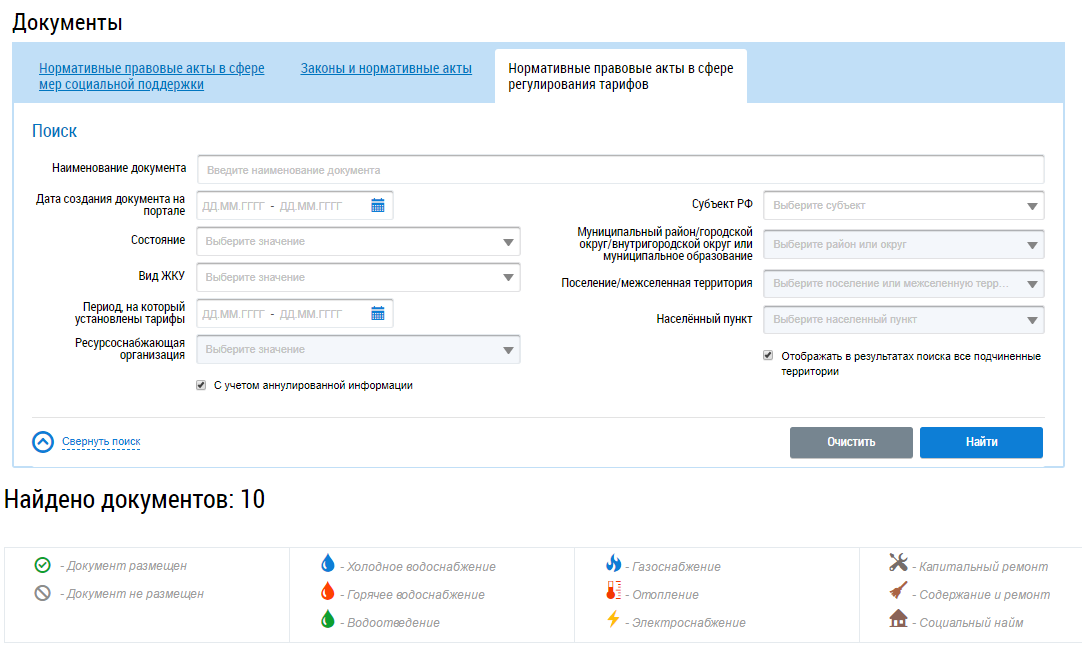Click the 'Наименование документа' input field
Screen dimensions: 1082x649
[620, 170]
